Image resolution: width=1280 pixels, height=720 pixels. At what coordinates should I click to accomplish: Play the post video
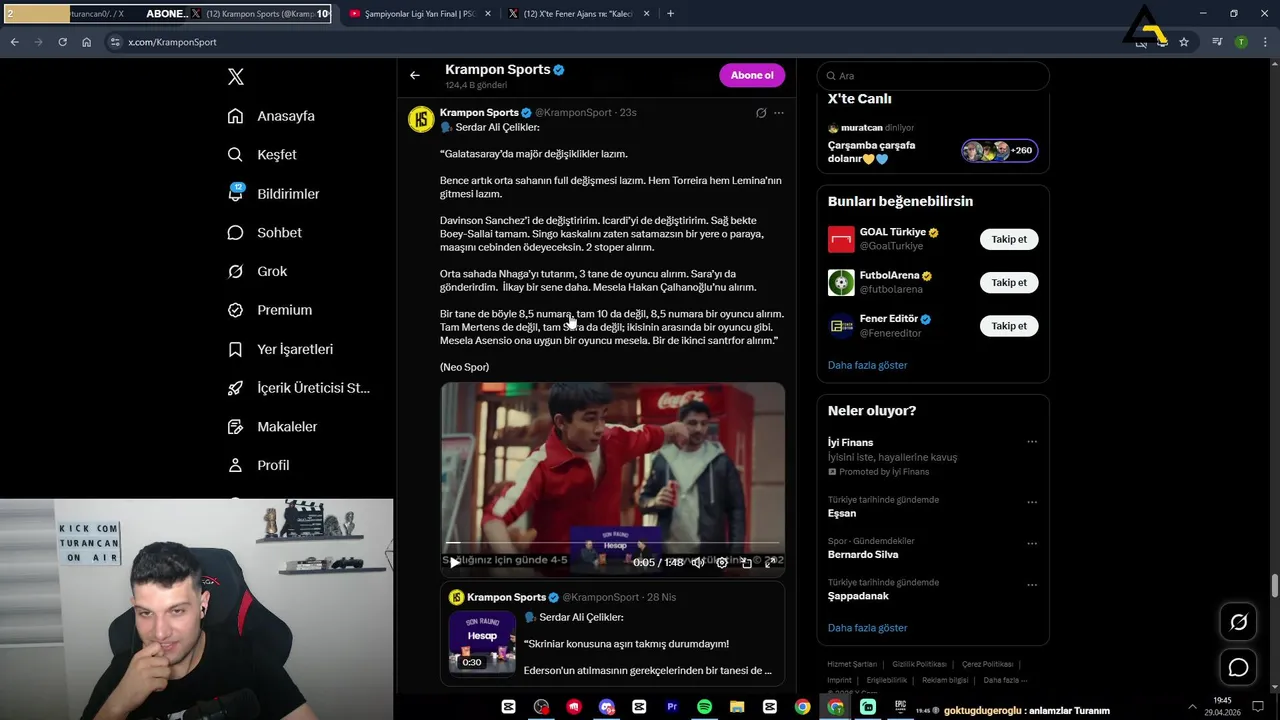tap(455, 562)
